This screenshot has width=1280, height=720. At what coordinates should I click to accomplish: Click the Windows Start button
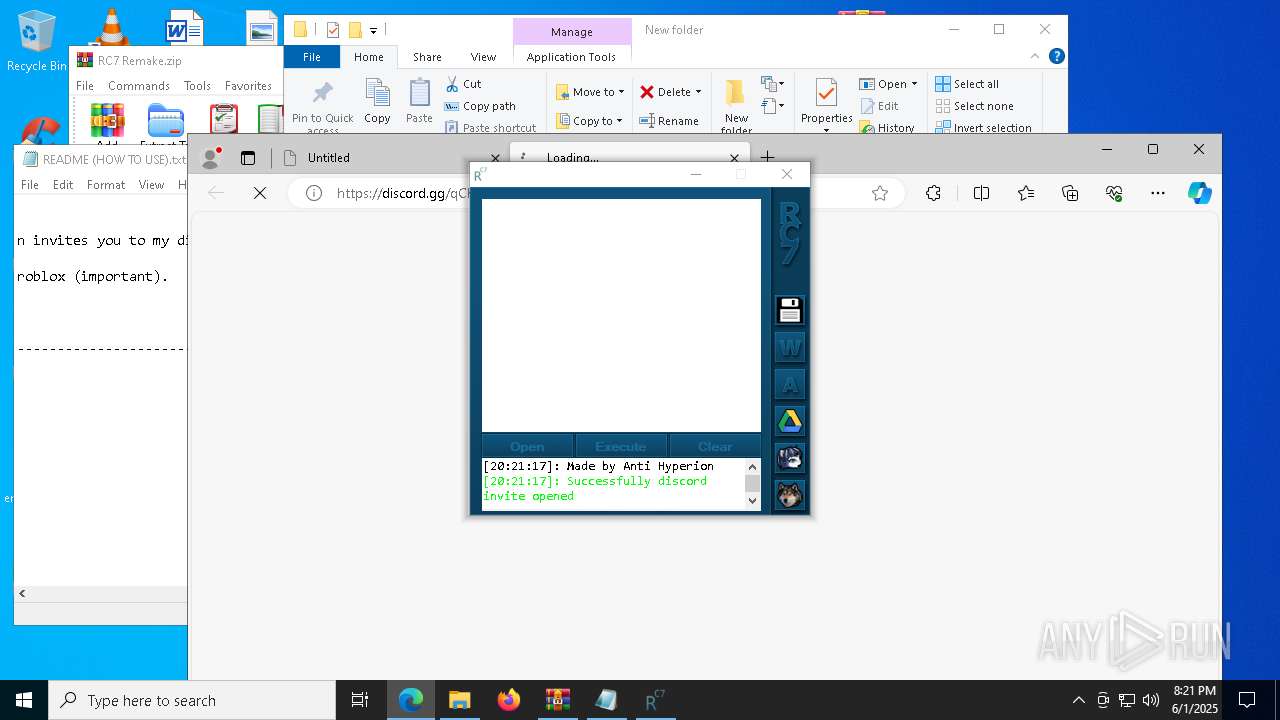pos(23,700)
